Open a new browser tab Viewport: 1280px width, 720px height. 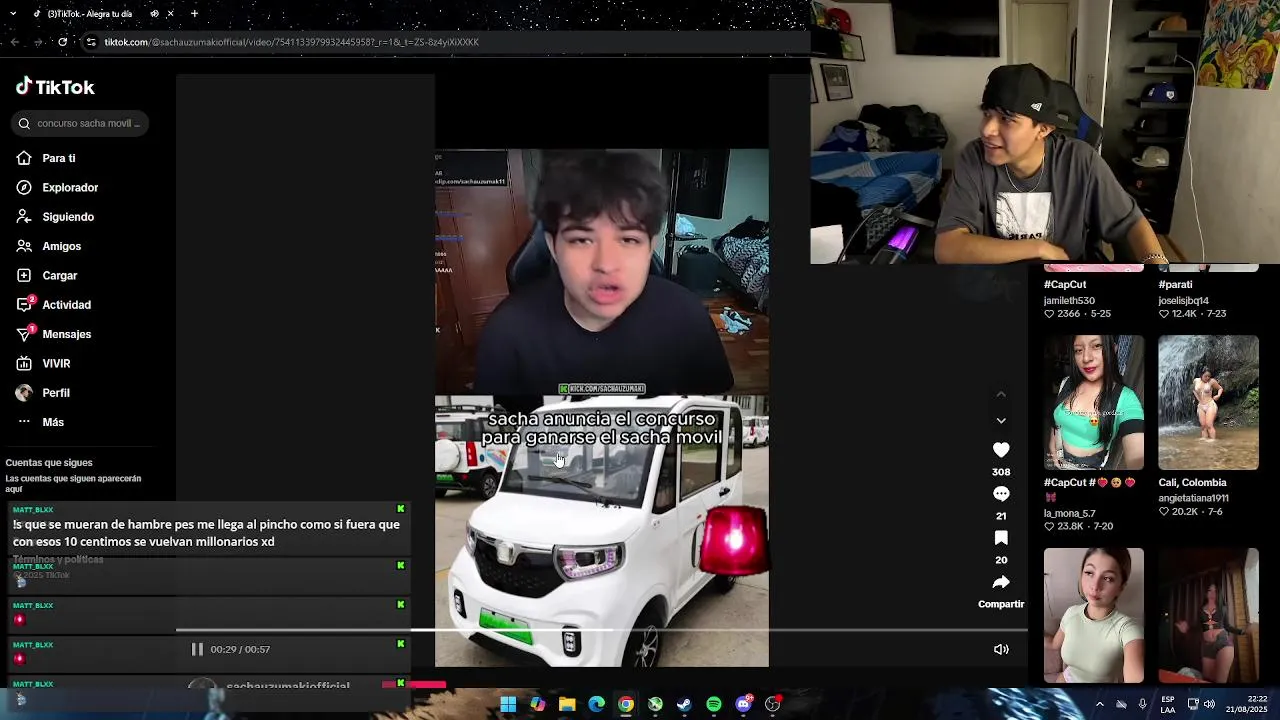coord(194,14)
